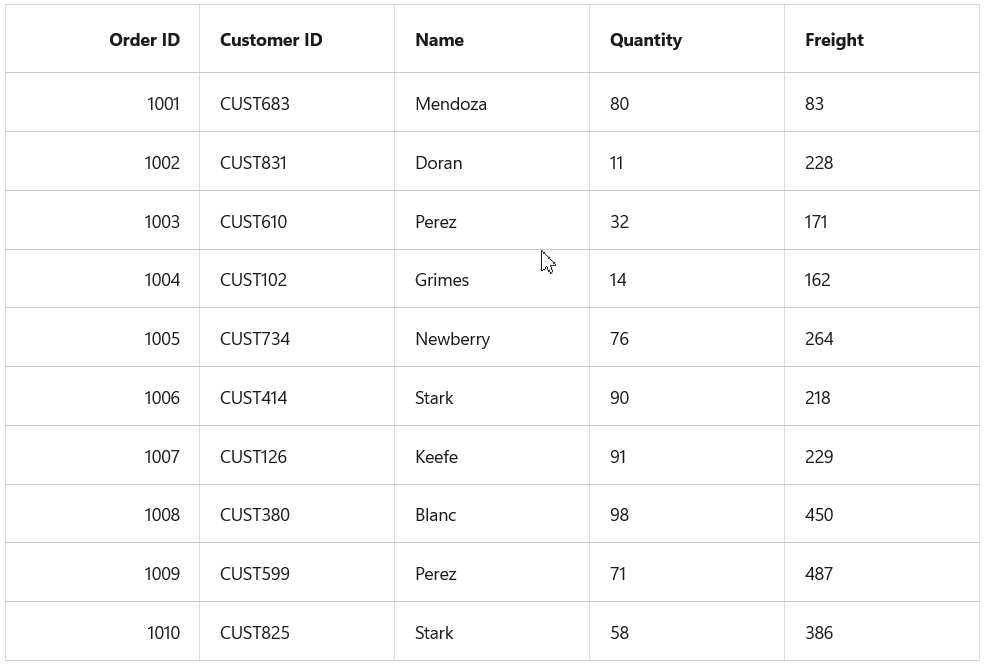985x668 pixels.
Task: Select the Quantity column header
Action: (645, 40)
